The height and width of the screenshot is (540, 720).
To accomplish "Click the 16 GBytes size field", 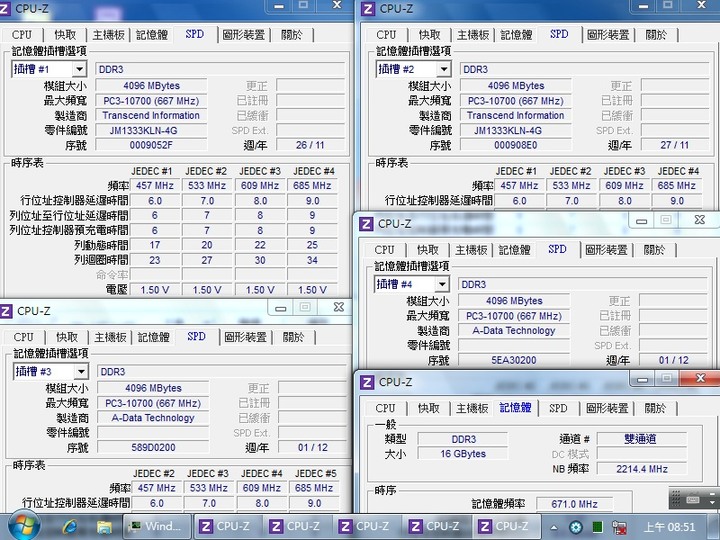I will [x=463, y=454].
